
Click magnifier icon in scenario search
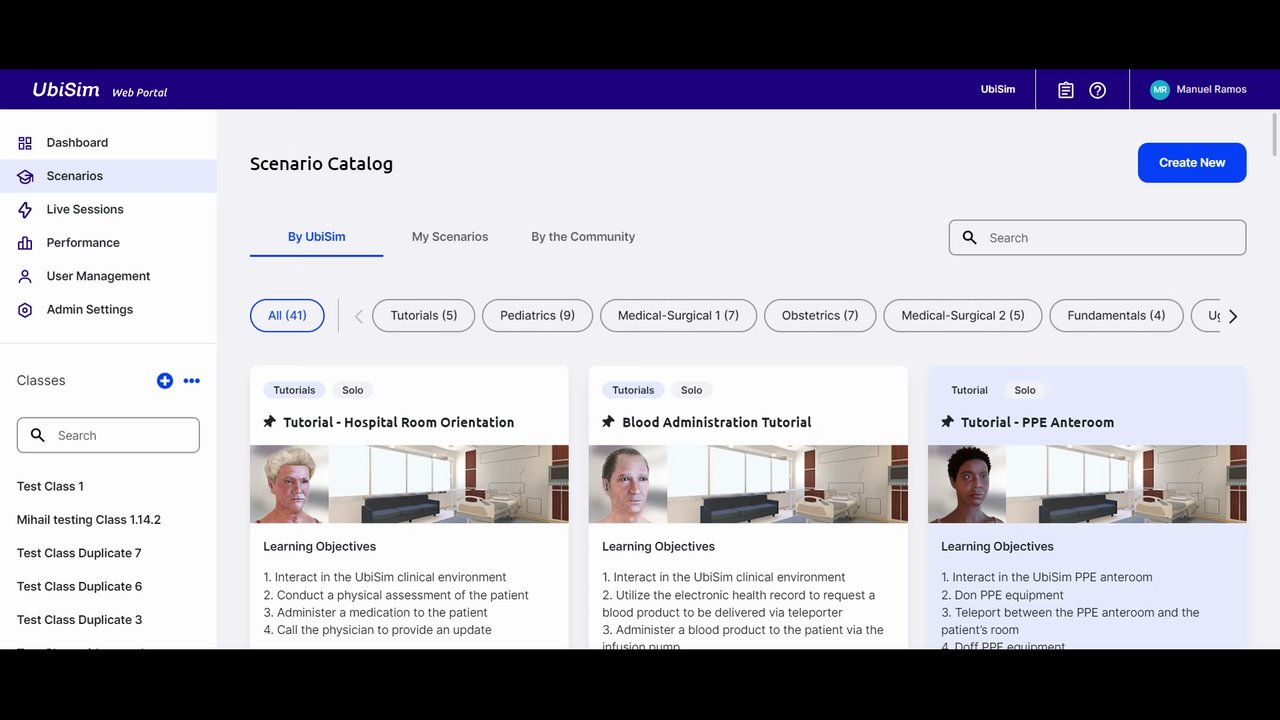(x=969, y=238)
